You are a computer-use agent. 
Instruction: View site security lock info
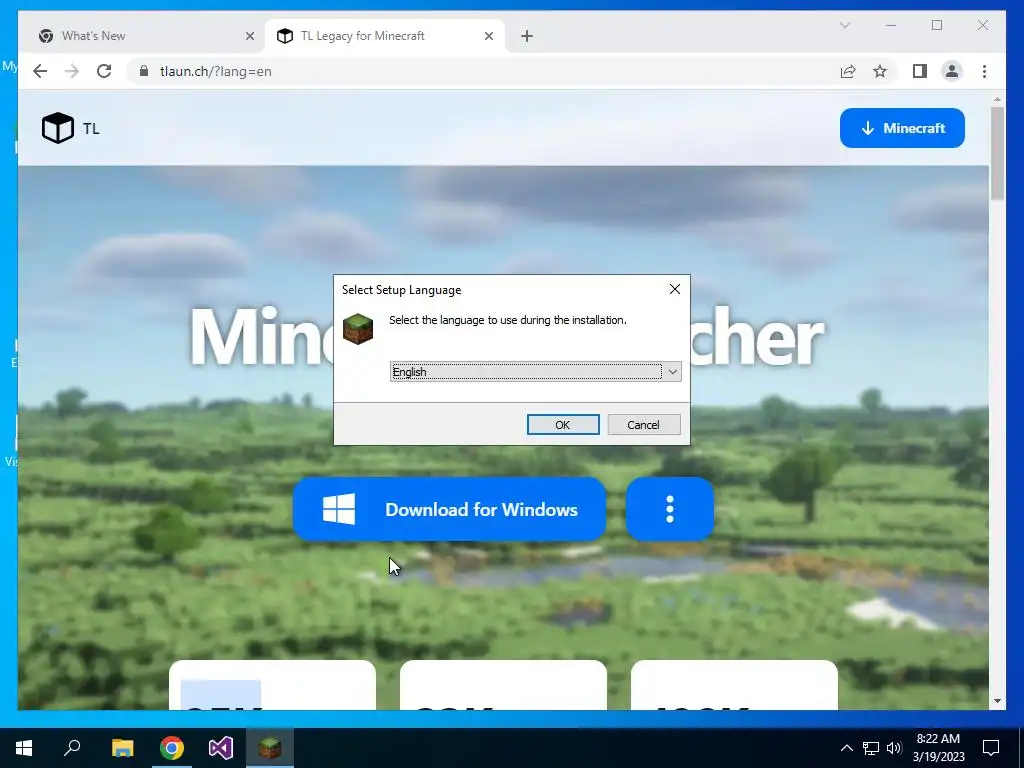[144, 71]
